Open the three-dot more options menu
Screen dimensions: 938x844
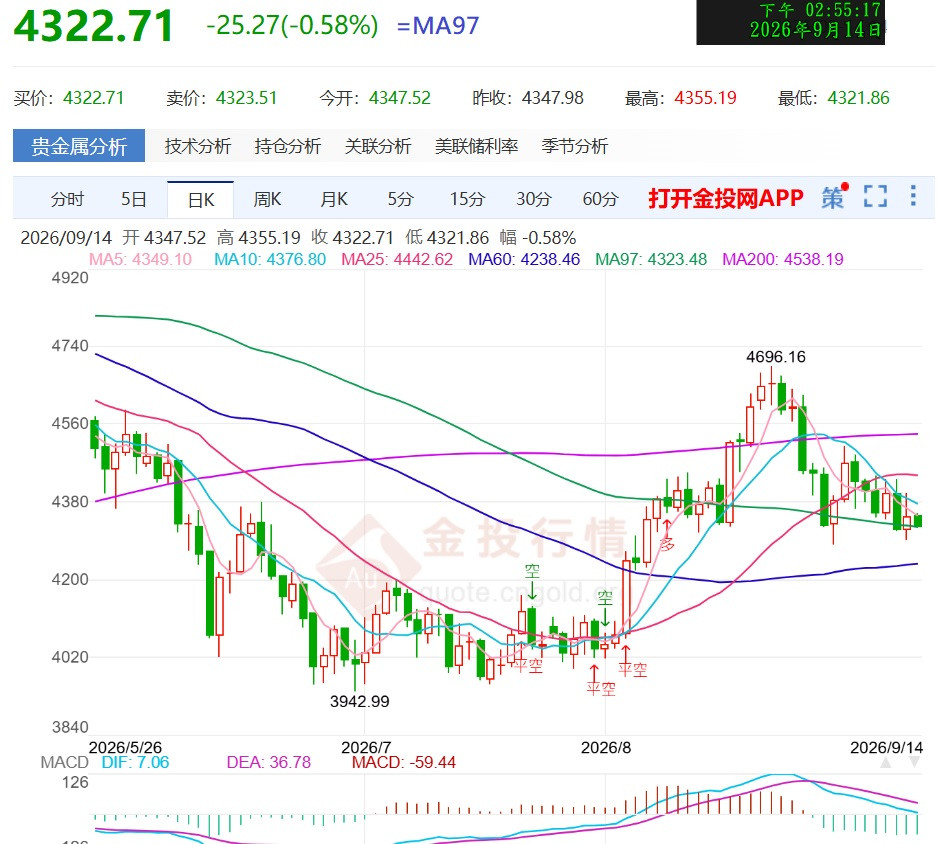pyautogui.click(x=913, y=196)
